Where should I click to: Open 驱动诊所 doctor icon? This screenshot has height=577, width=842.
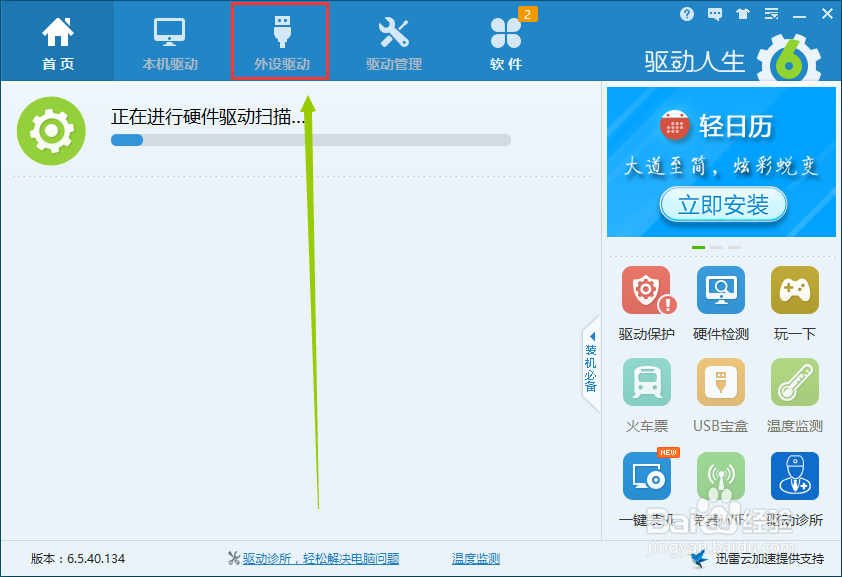pos(795,476)
